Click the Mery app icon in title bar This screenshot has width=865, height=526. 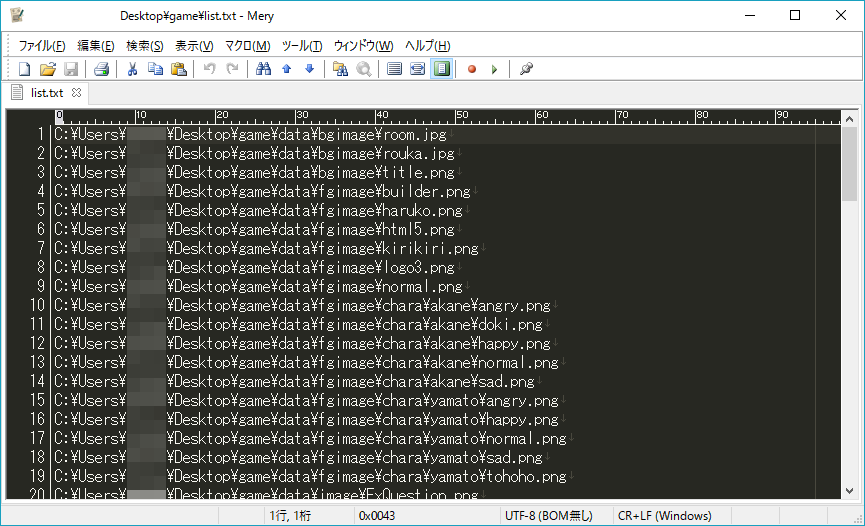17,15
